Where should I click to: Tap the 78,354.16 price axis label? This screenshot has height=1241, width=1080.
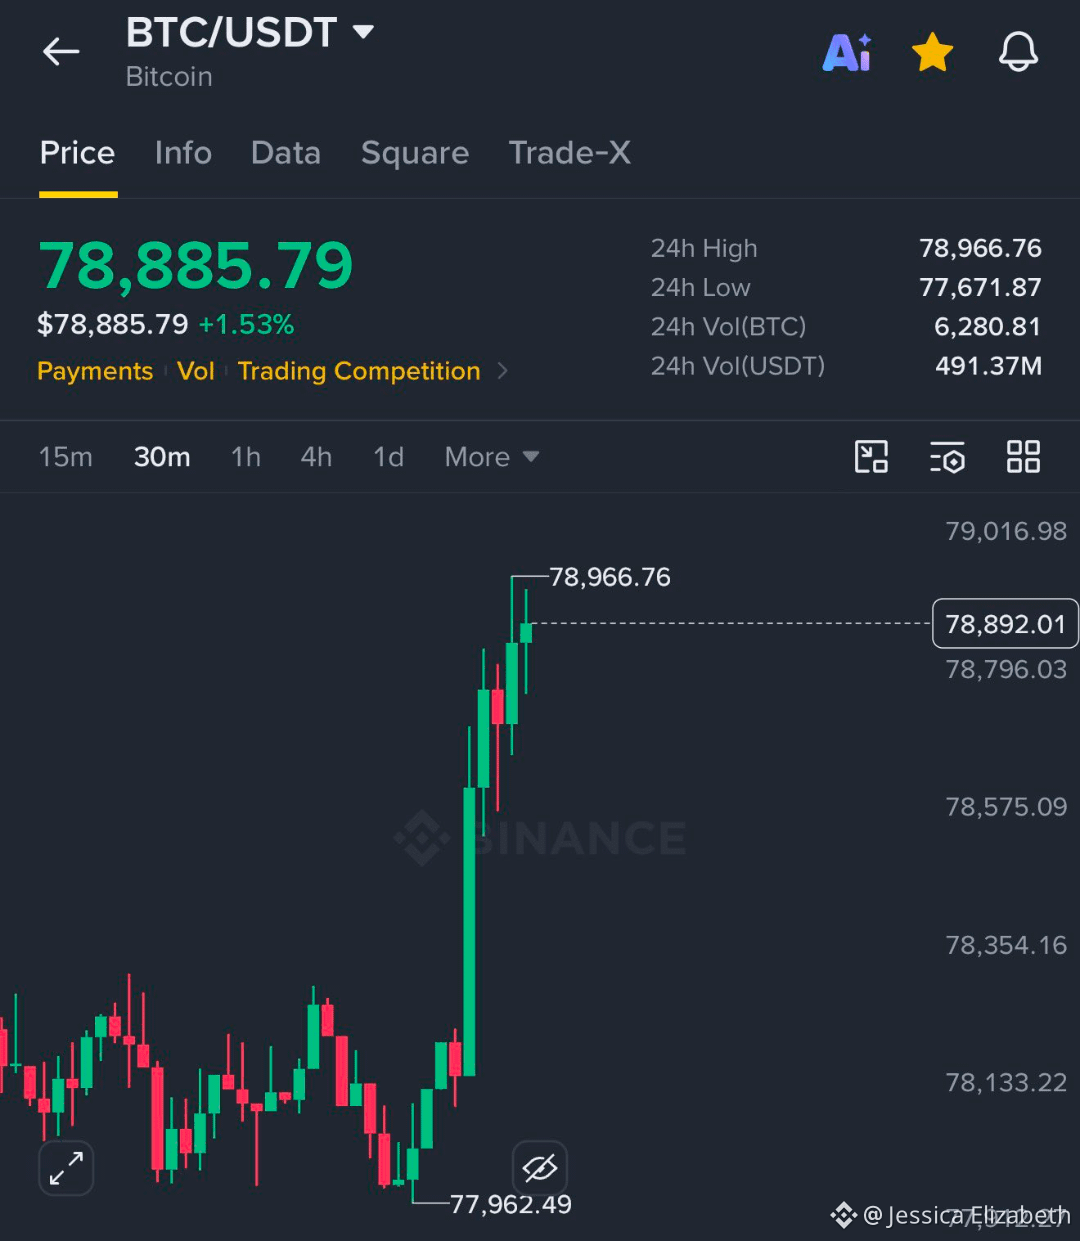[1006, 945]
